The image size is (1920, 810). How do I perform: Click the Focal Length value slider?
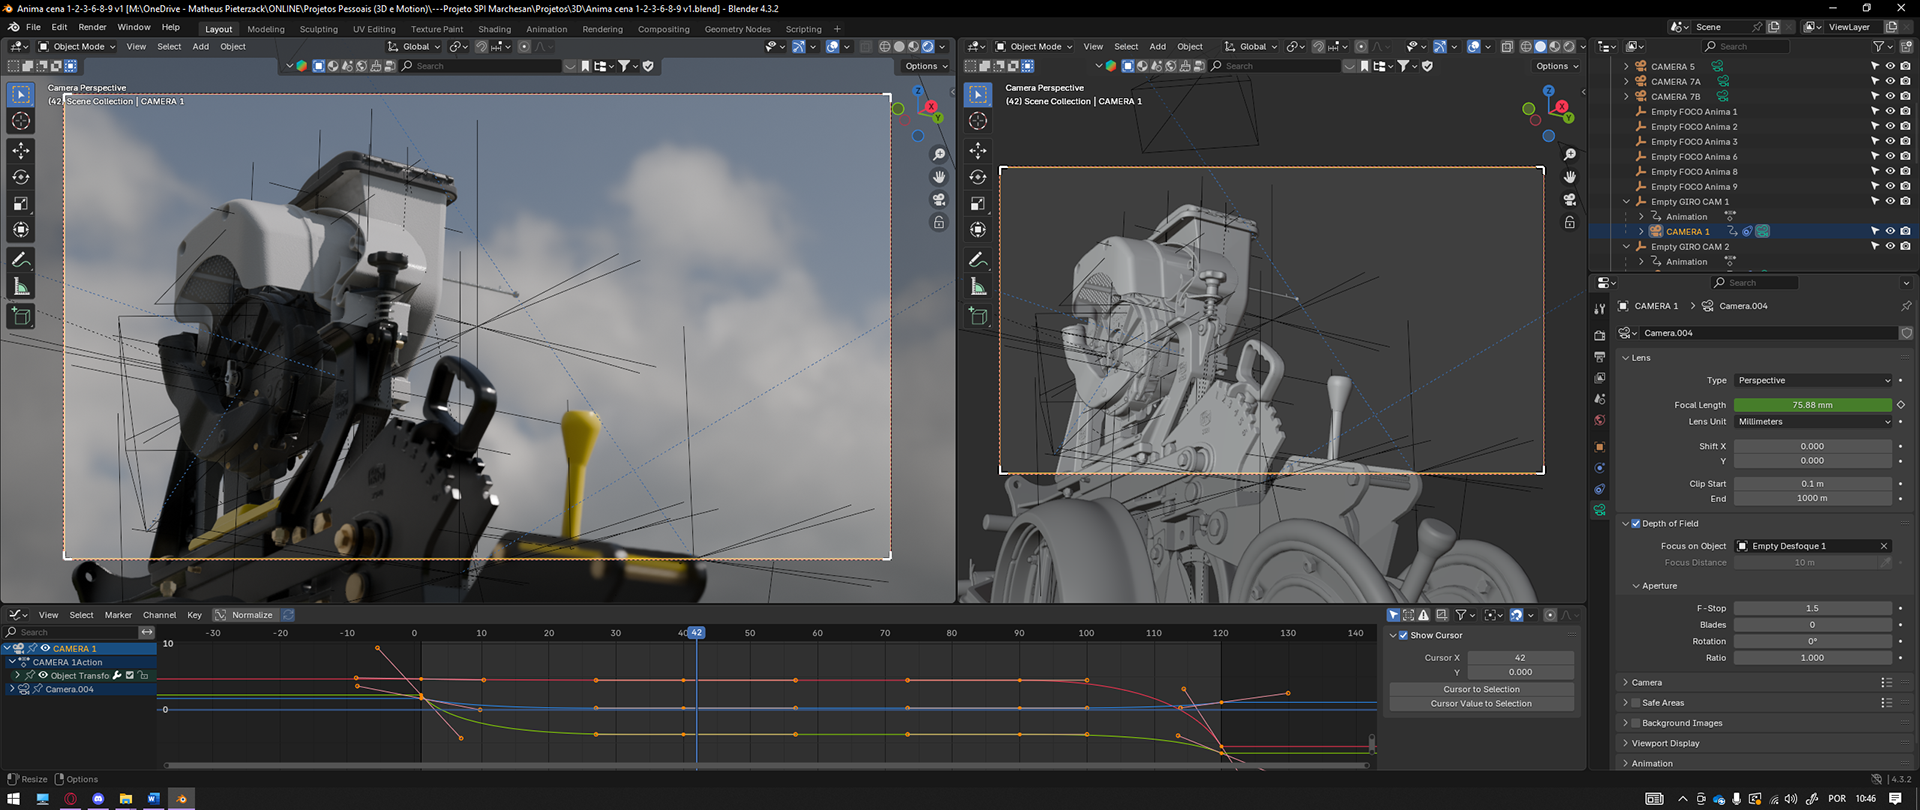click(x=1812, y=405)
